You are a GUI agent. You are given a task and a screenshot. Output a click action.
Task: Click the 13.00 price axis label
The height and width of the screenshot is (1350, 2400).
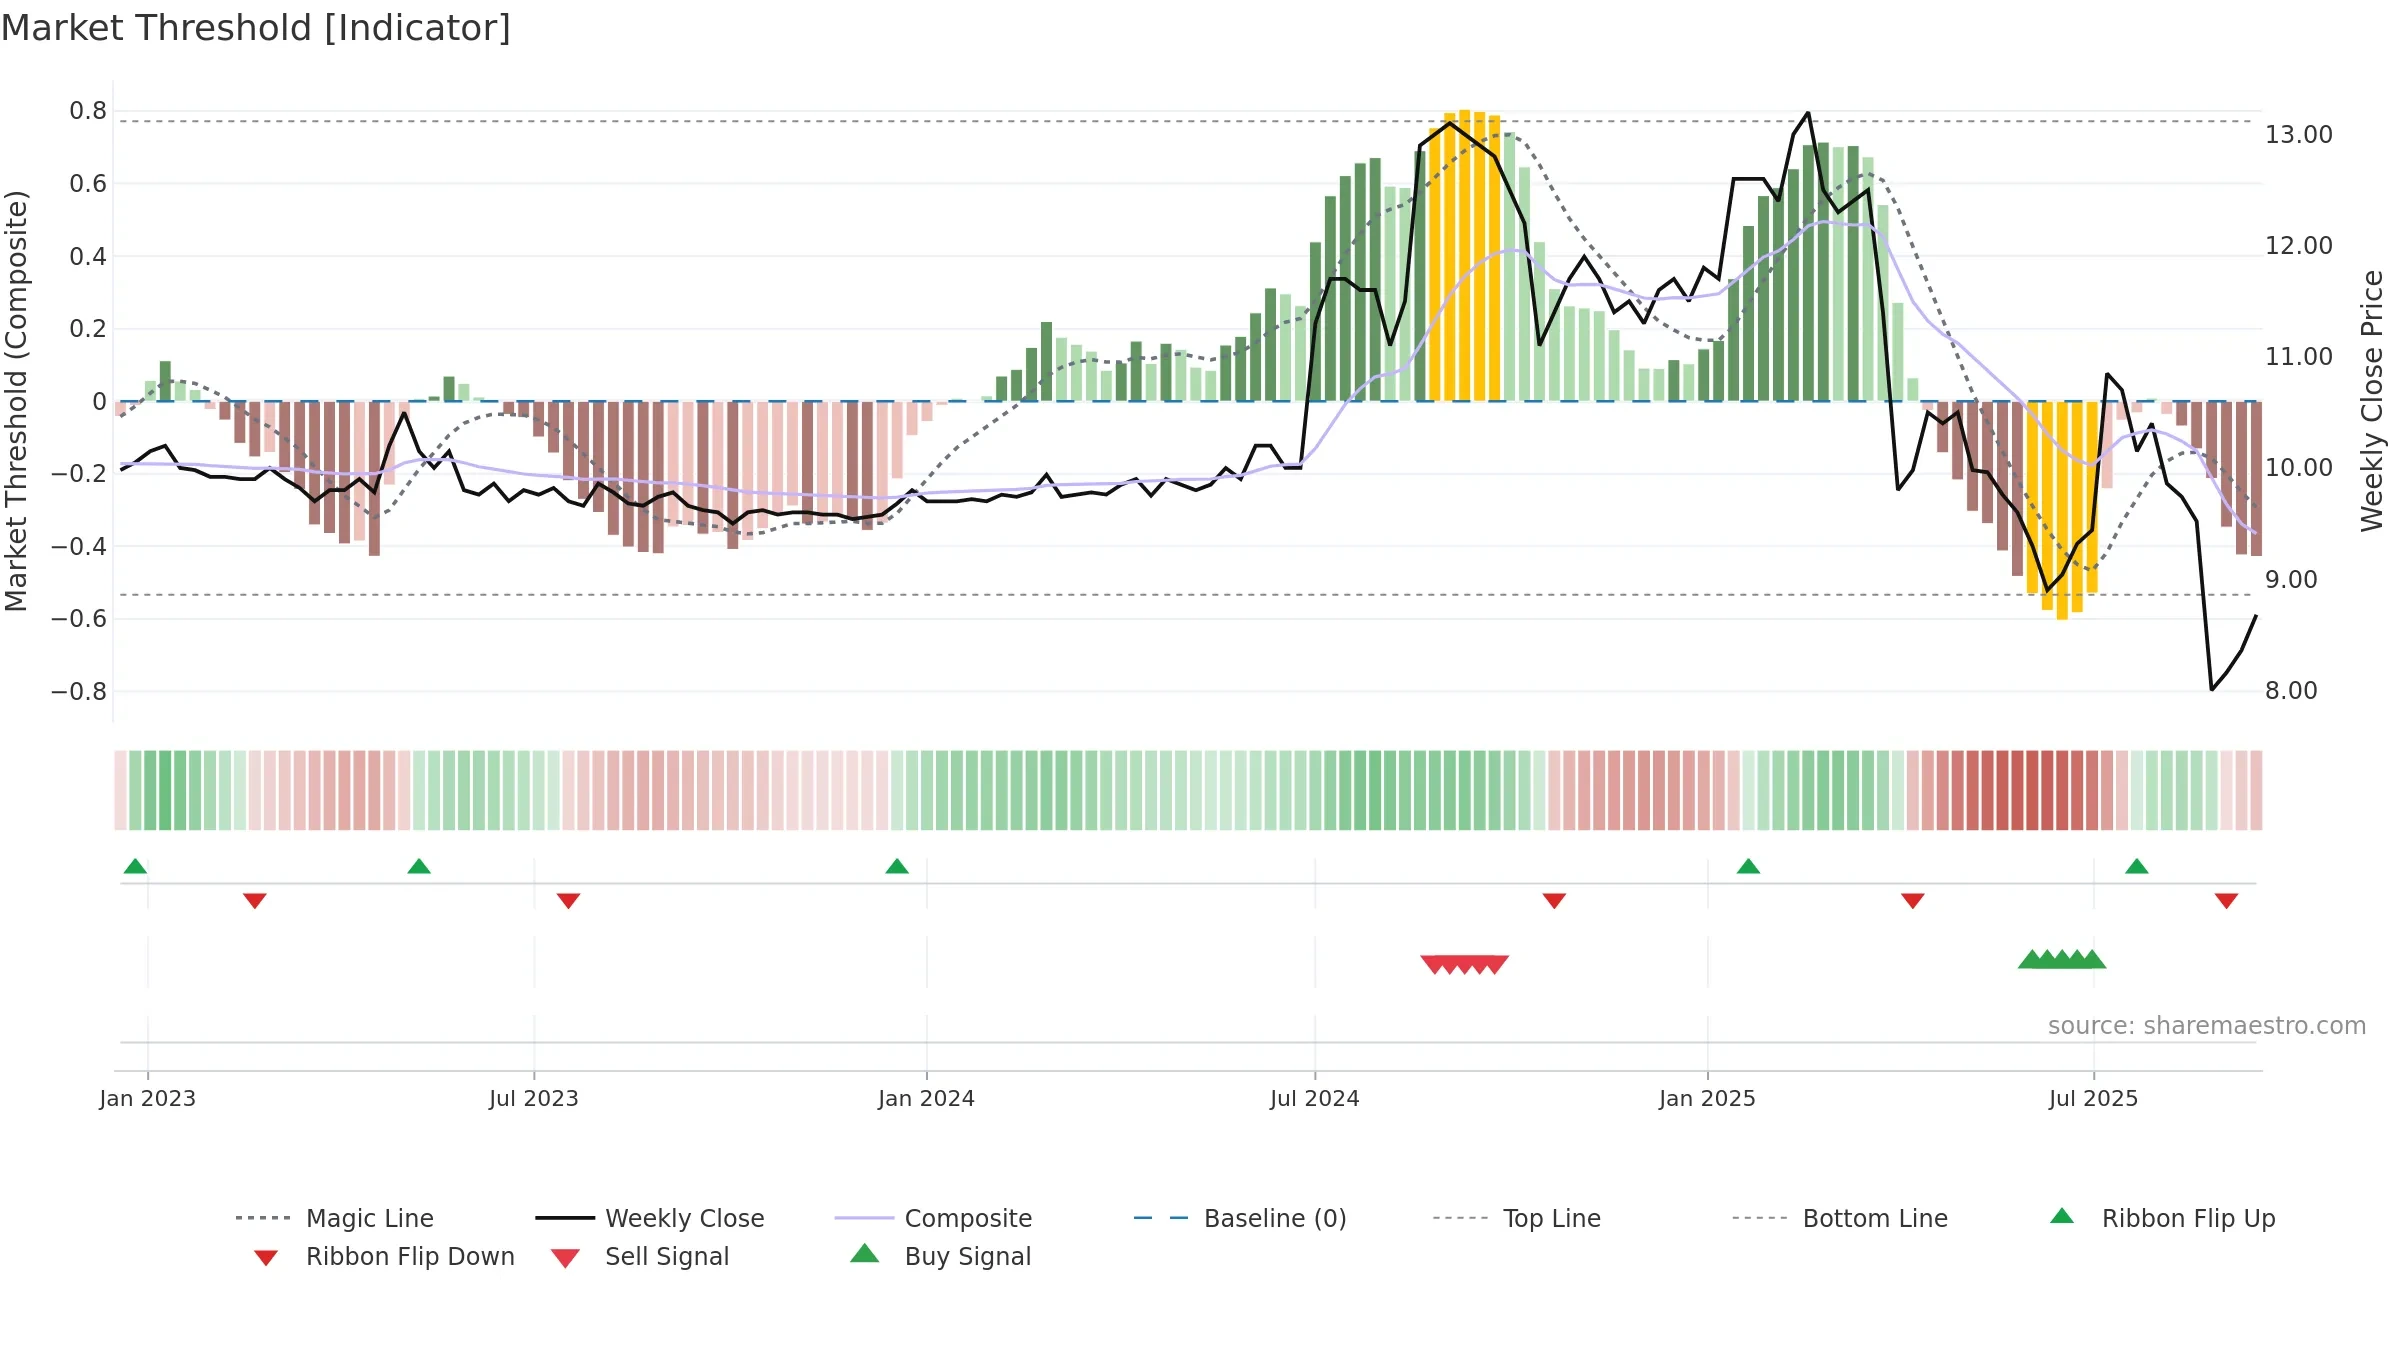pos(2299,135)
